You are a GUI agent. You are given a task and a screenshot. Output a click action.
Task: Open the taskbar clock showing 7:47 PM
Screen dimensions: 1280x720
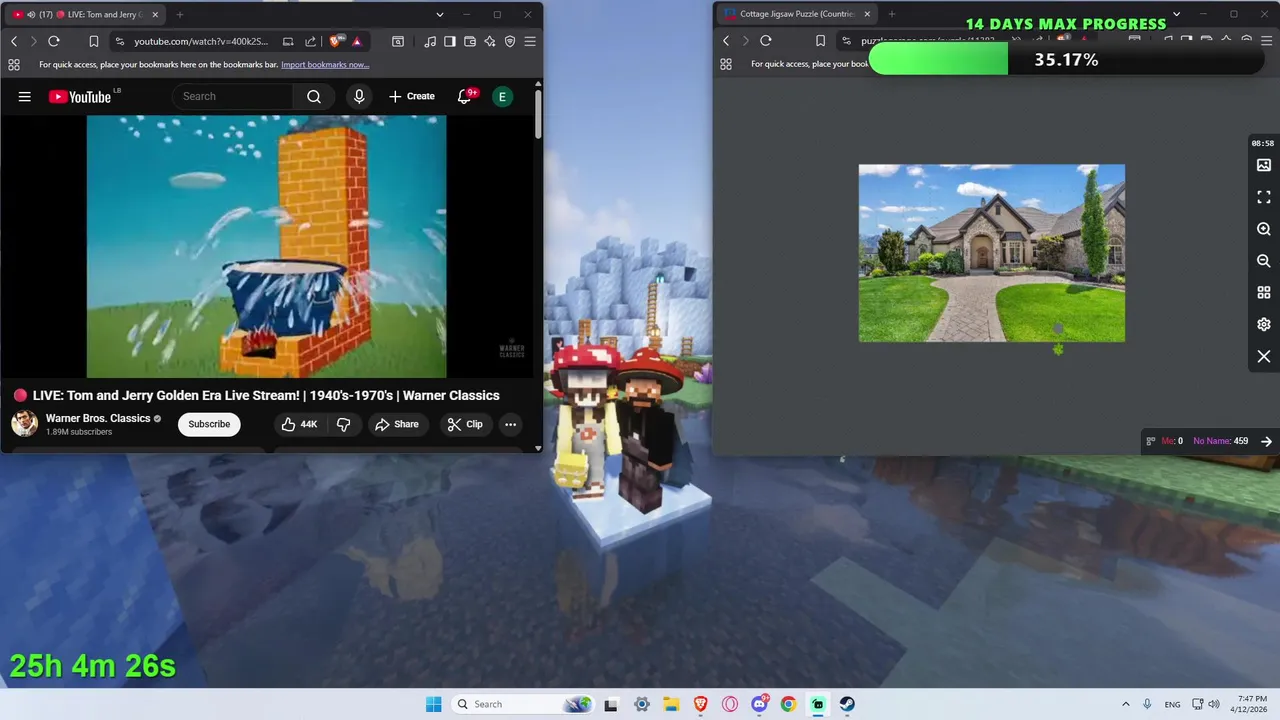click(x=1251, y=704)
